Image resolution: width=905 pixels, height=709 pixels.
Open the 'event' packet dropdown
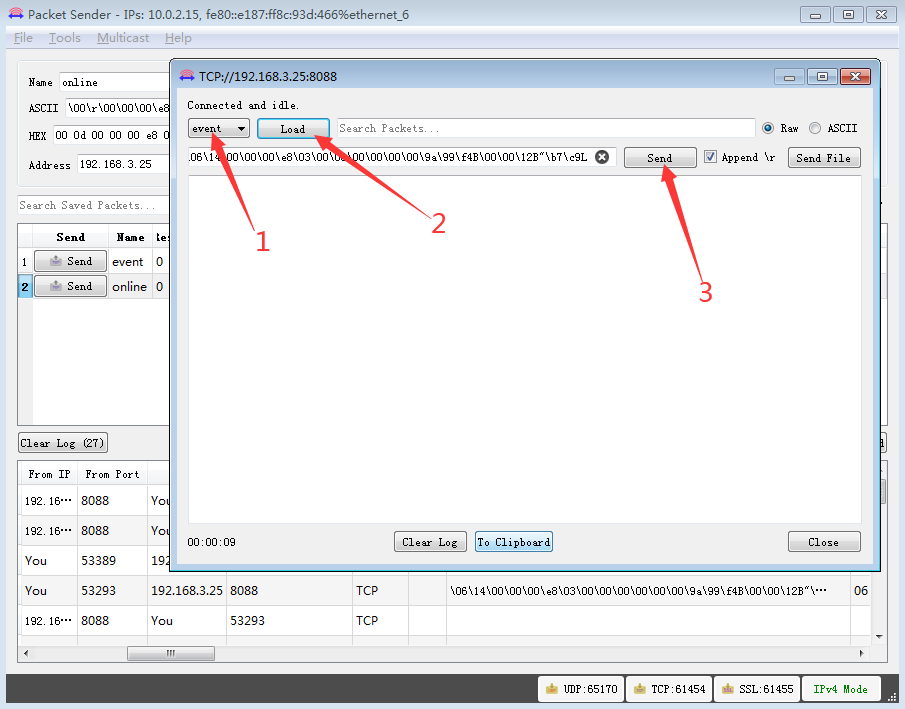220,129
